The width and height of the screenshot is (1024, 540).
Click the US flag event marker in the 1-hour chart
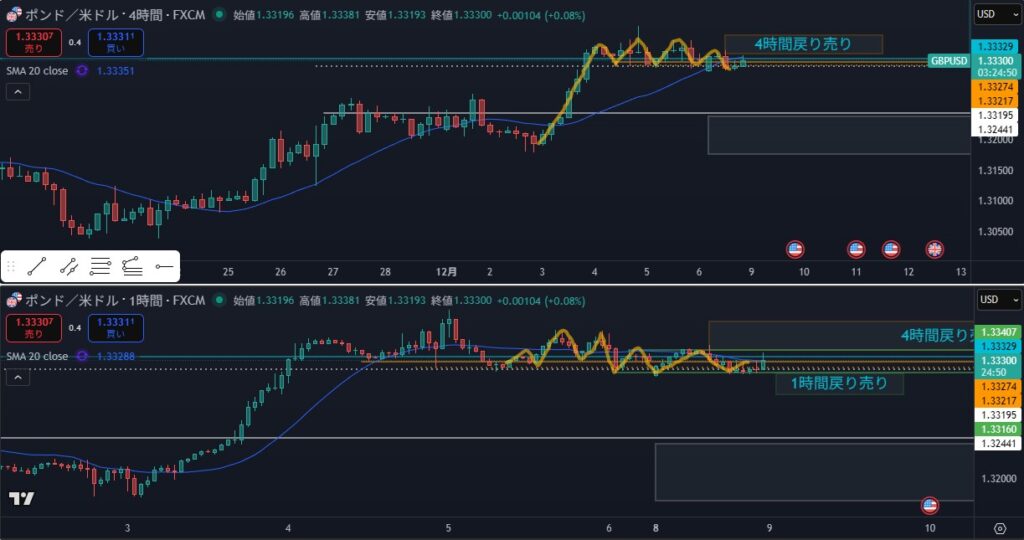(930, 506)
